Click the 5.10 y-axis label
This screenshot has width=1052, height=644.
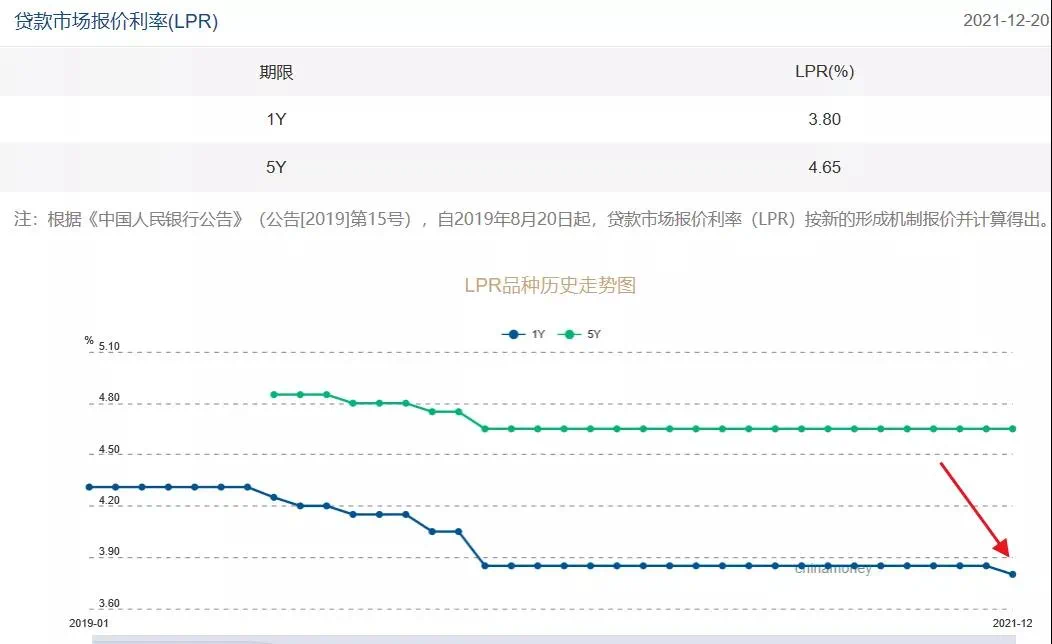tap(109, 346)
